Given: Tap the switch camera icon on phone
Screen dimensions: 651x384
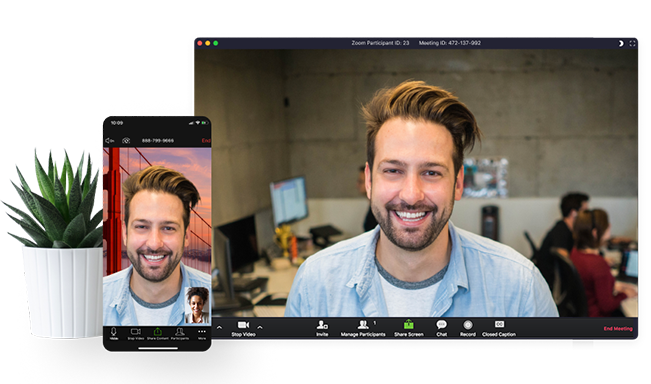Looking at the screenshot, I should point(126,141).
